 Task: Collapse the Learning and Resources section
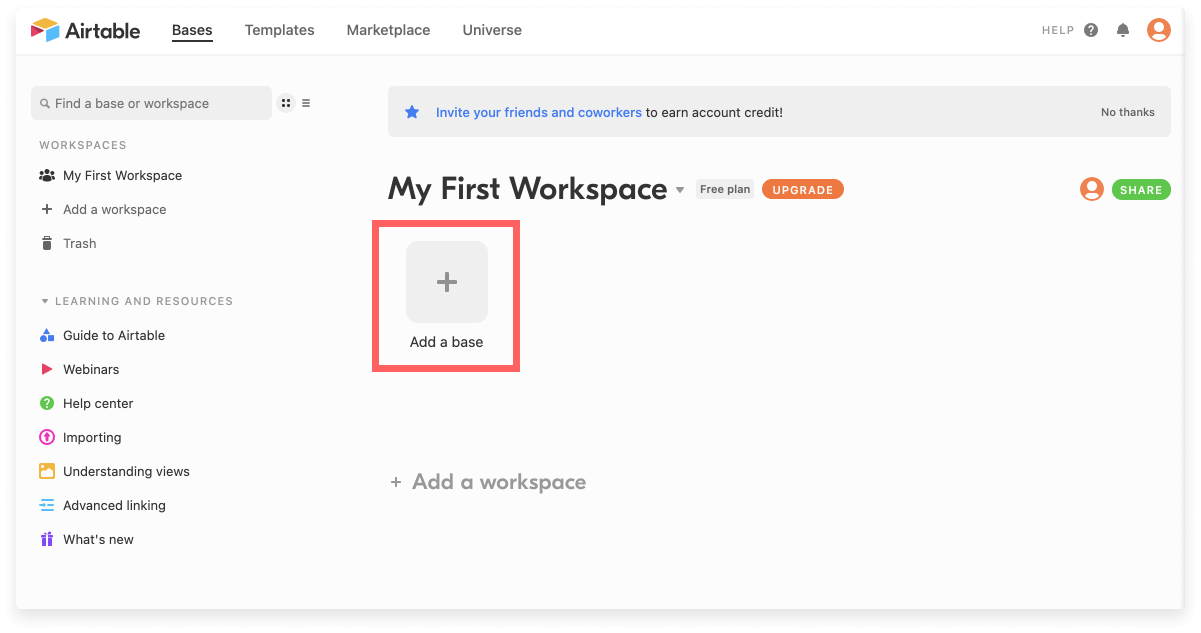pyautogui.click(x=136, y=301)
